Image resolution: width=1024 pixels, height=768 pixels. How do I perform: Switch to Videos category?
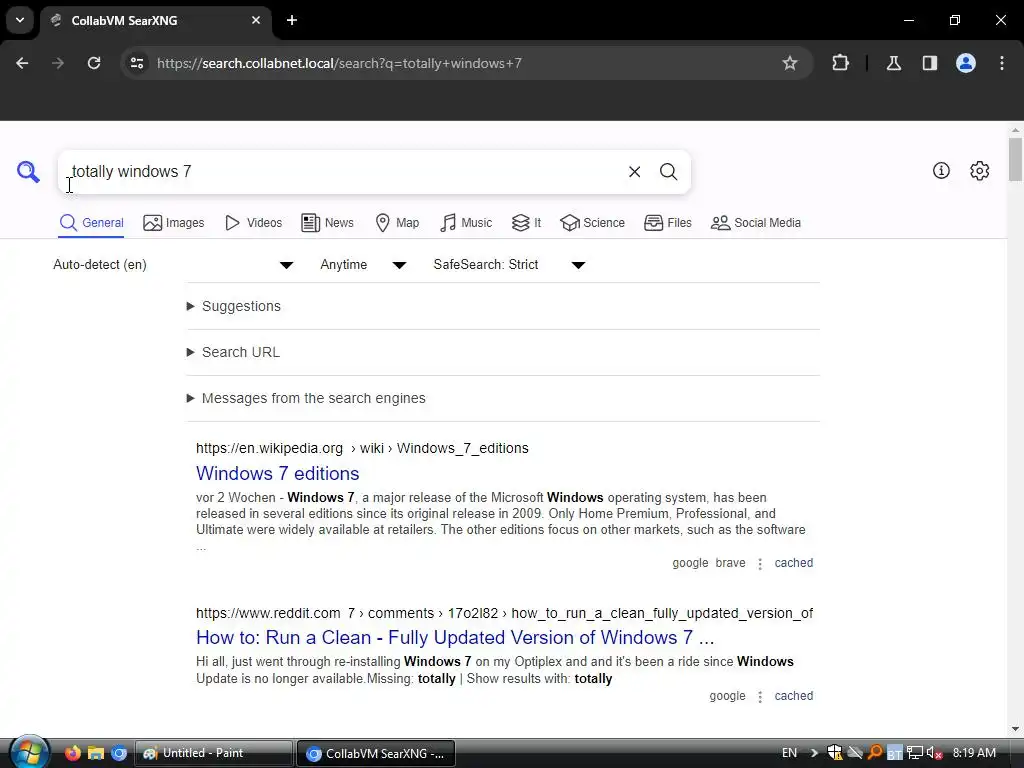[x=253, y=223]
